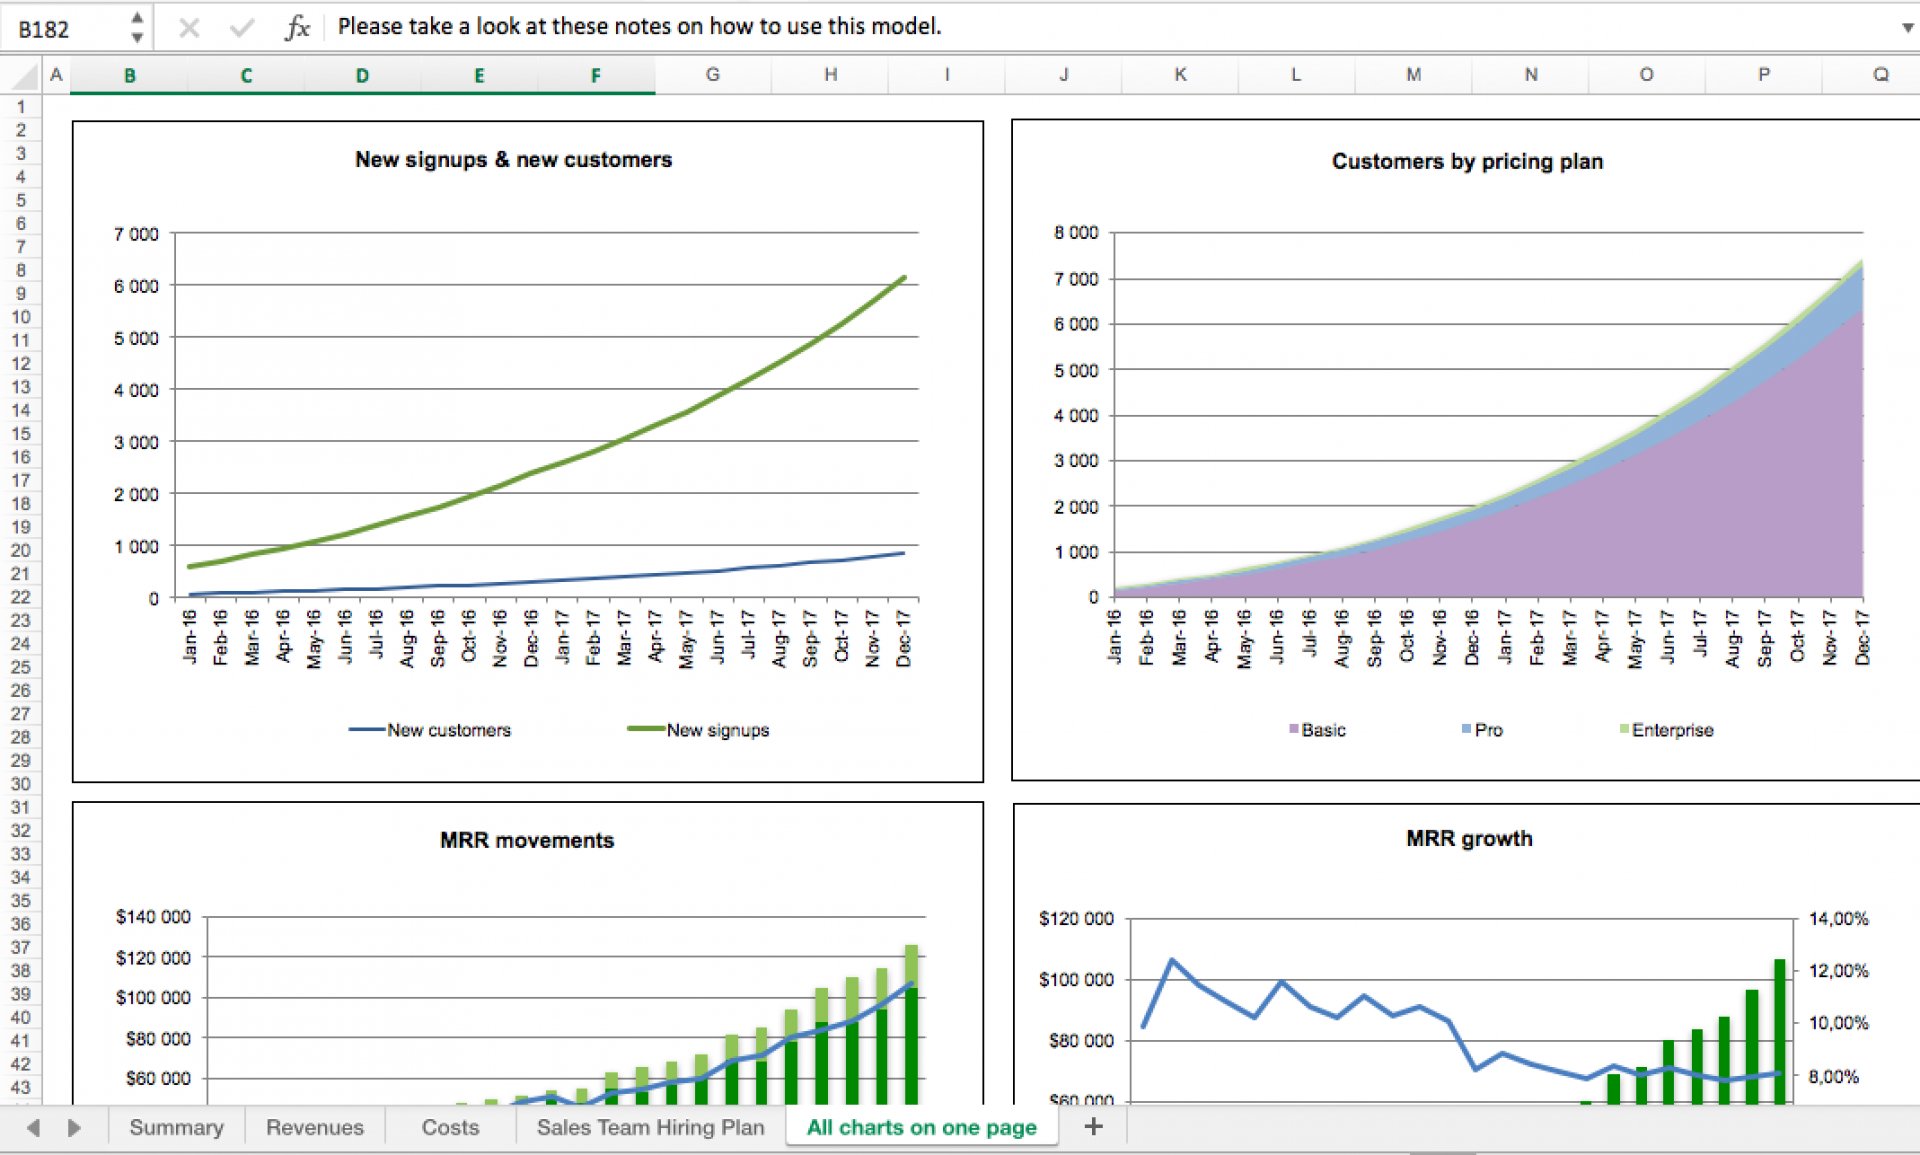Viewport: 1920px width, 1155px height.
Task: Open the Sales Team Hiring Plan tab
Action: (650, 1128)
